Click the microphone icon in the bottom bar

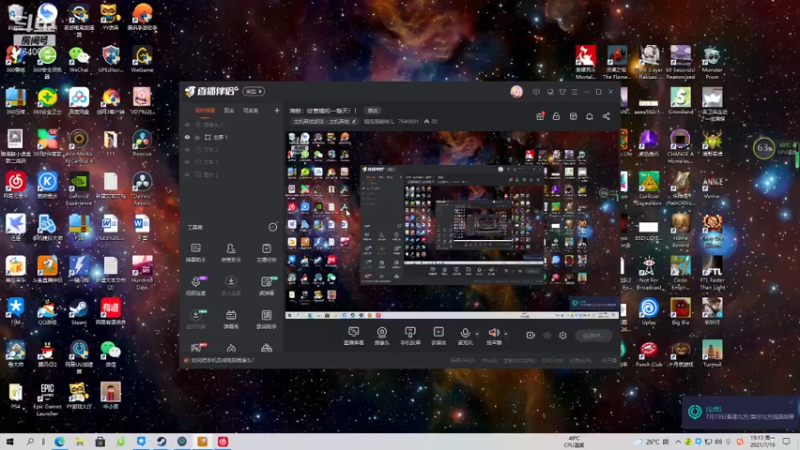(465, 333)
